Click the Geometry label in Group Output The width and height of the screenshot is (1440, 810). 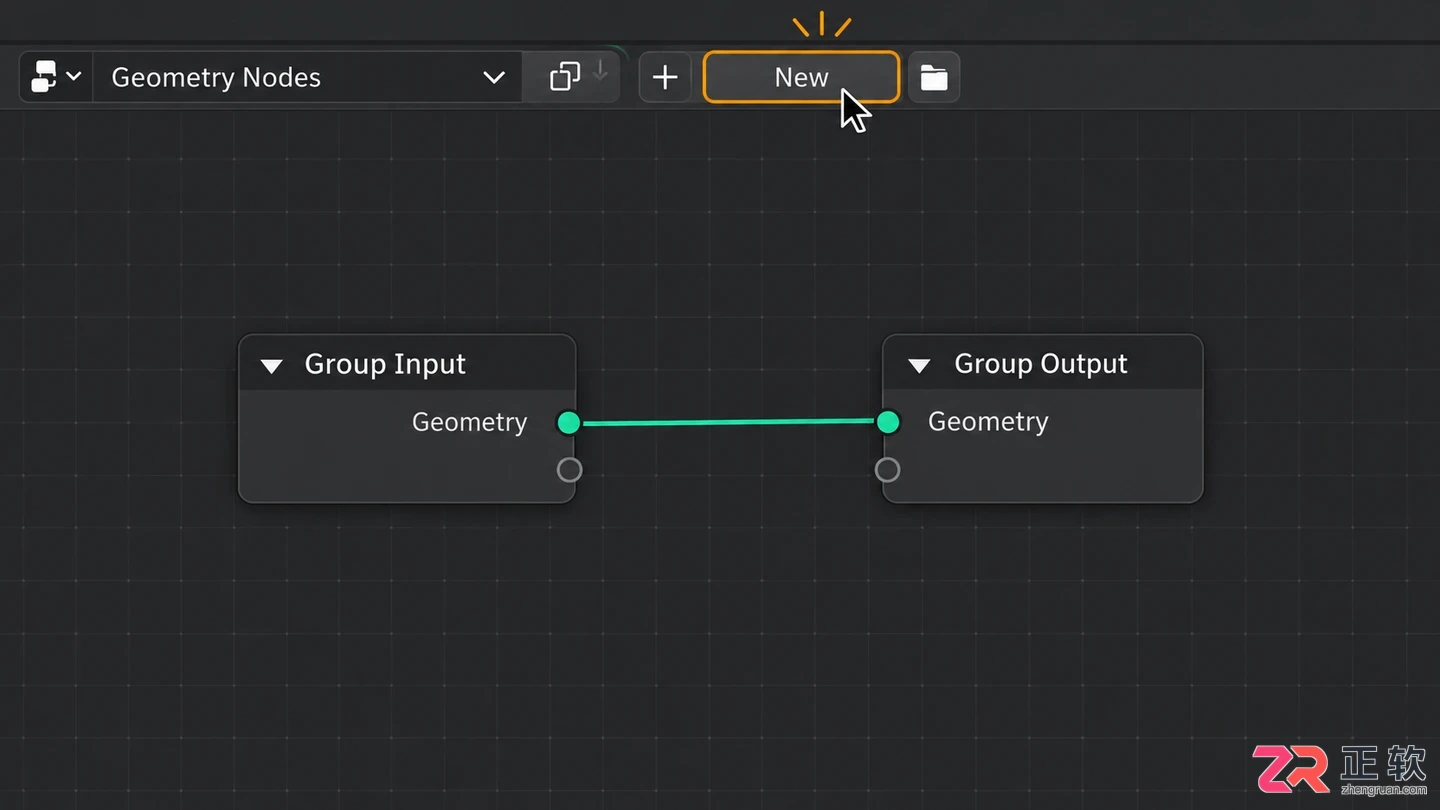coord(988,422)
